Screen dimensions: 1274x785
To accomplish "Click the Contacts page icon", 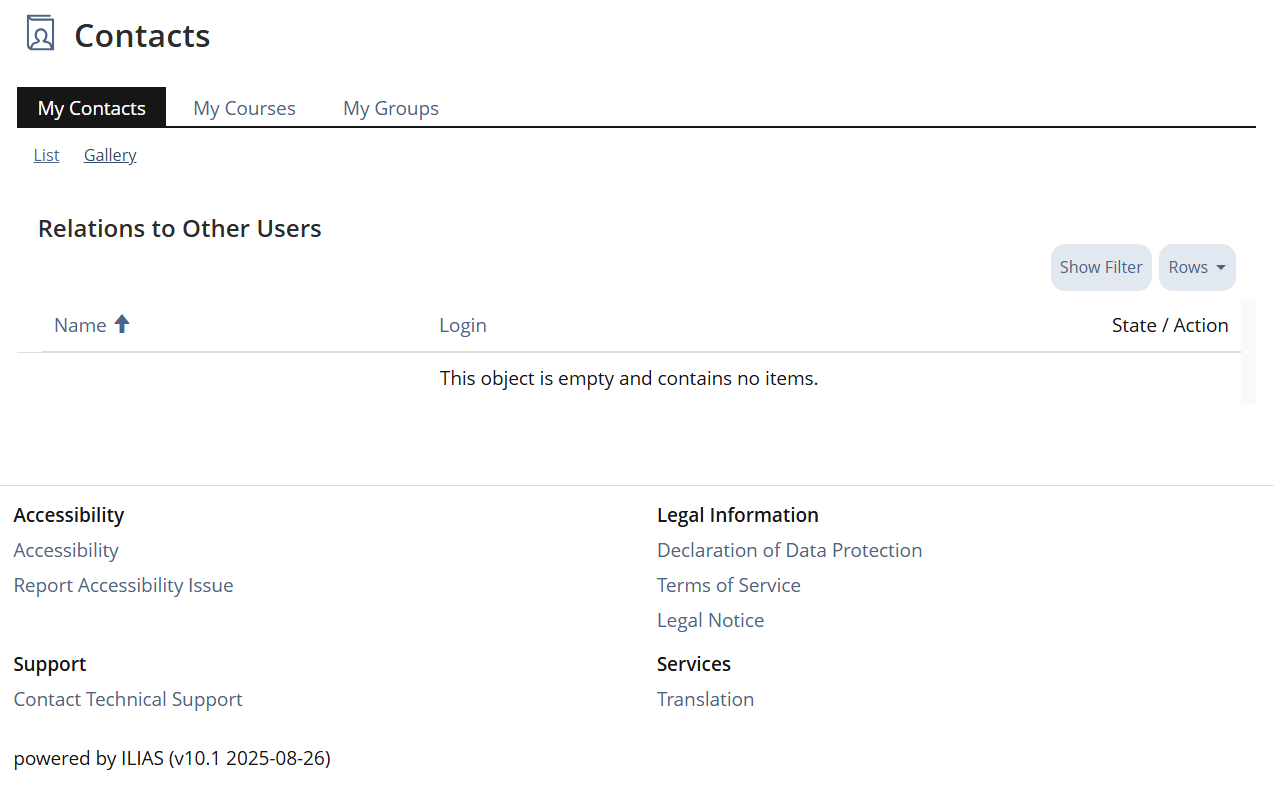I will 40,34.
